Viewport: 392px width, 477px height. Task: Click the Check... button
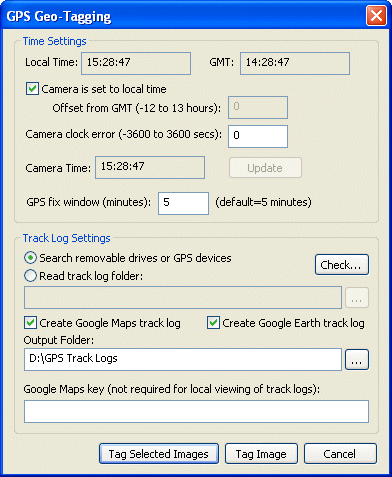(x=342, y=265)
